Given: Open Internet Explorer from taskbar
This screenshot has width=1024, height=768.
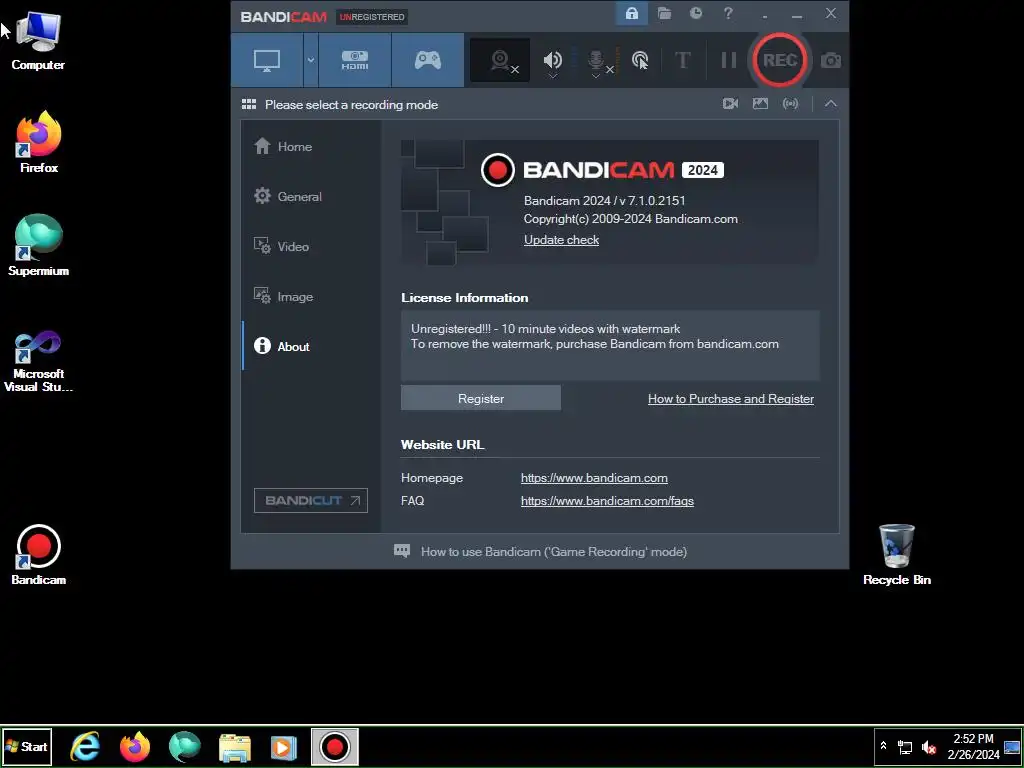Looking at the screenshot, I should pyautogui.click(x=85, y=746).
